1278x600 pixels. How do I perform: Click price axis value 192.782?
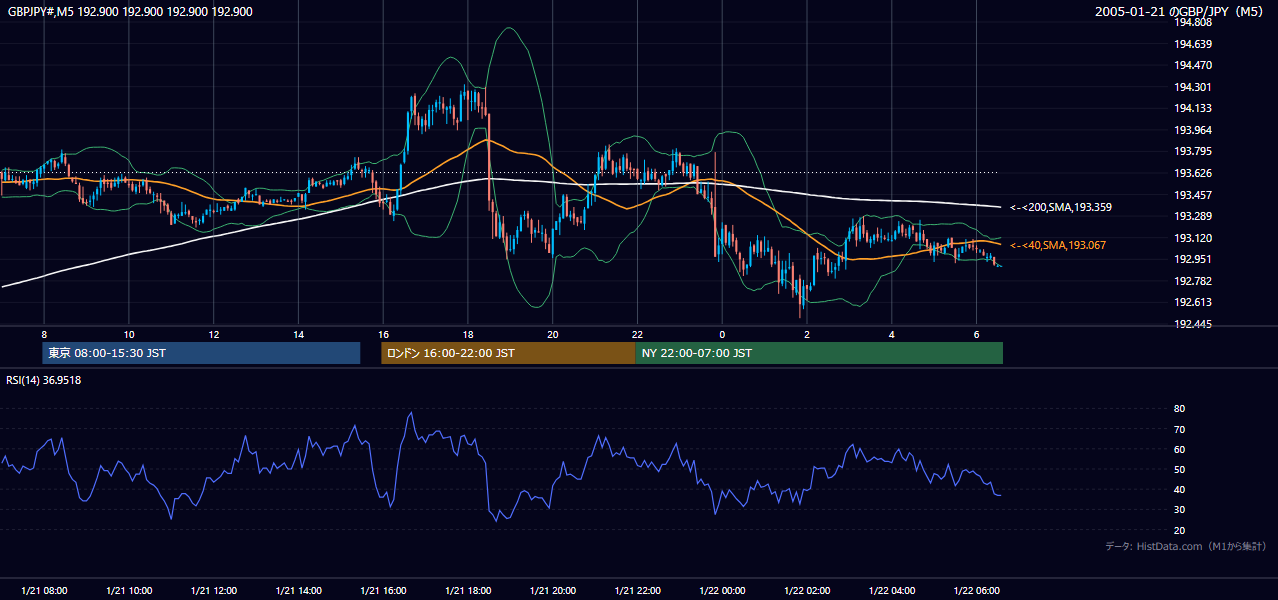tap(1192, 281)
